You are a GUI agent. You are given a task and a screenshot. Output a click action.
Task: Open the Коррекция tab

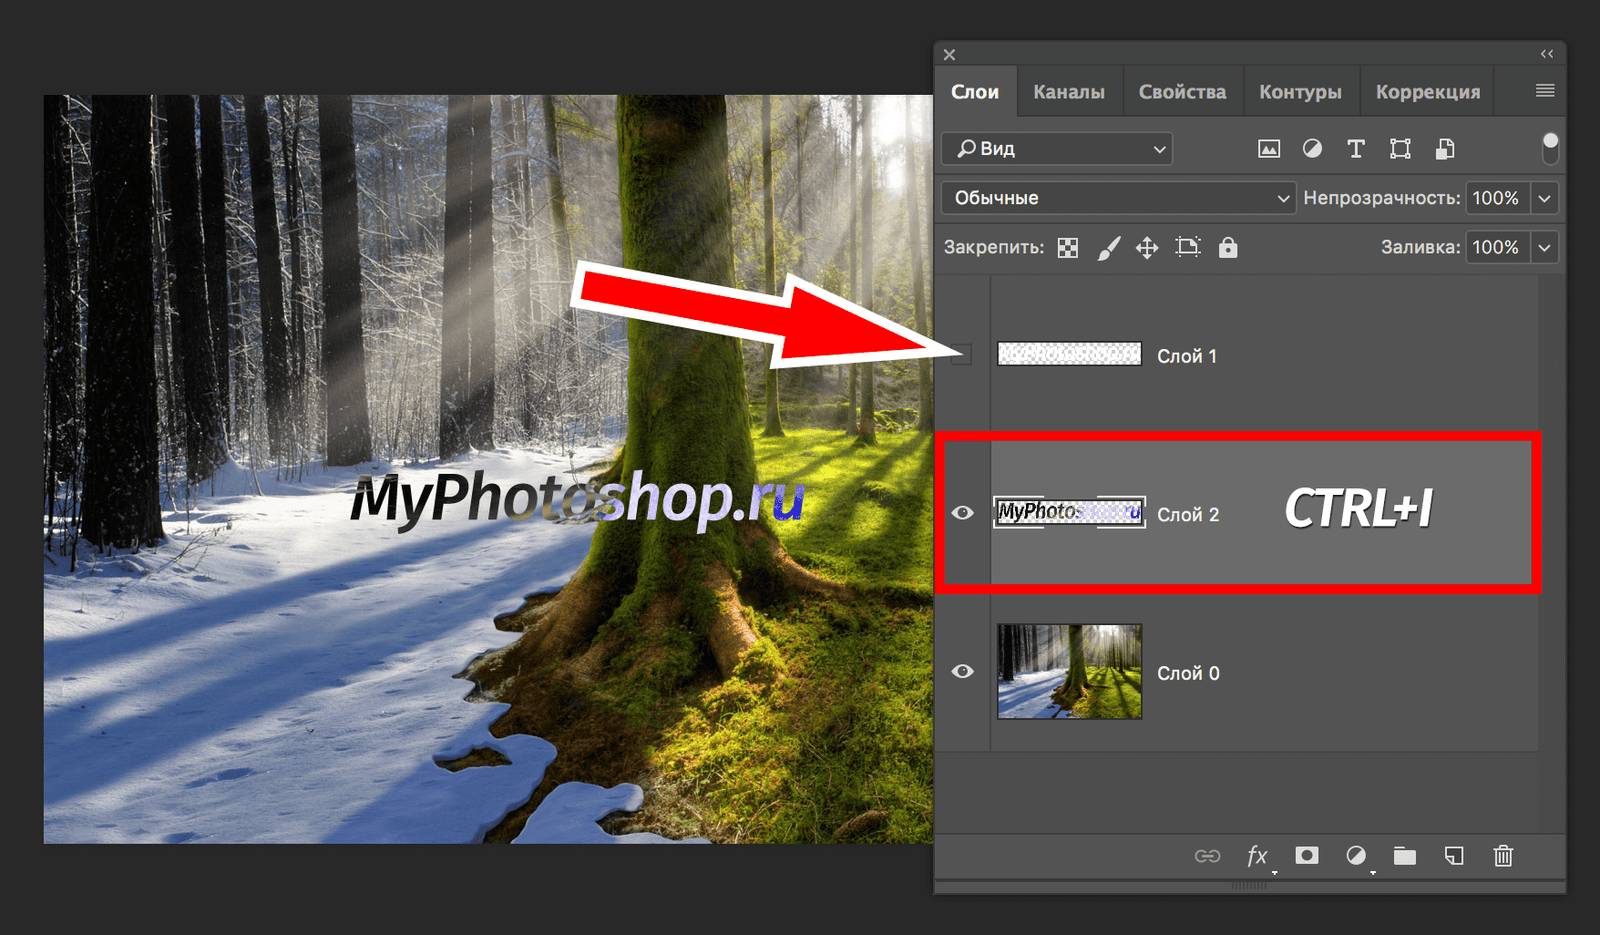1427,92
